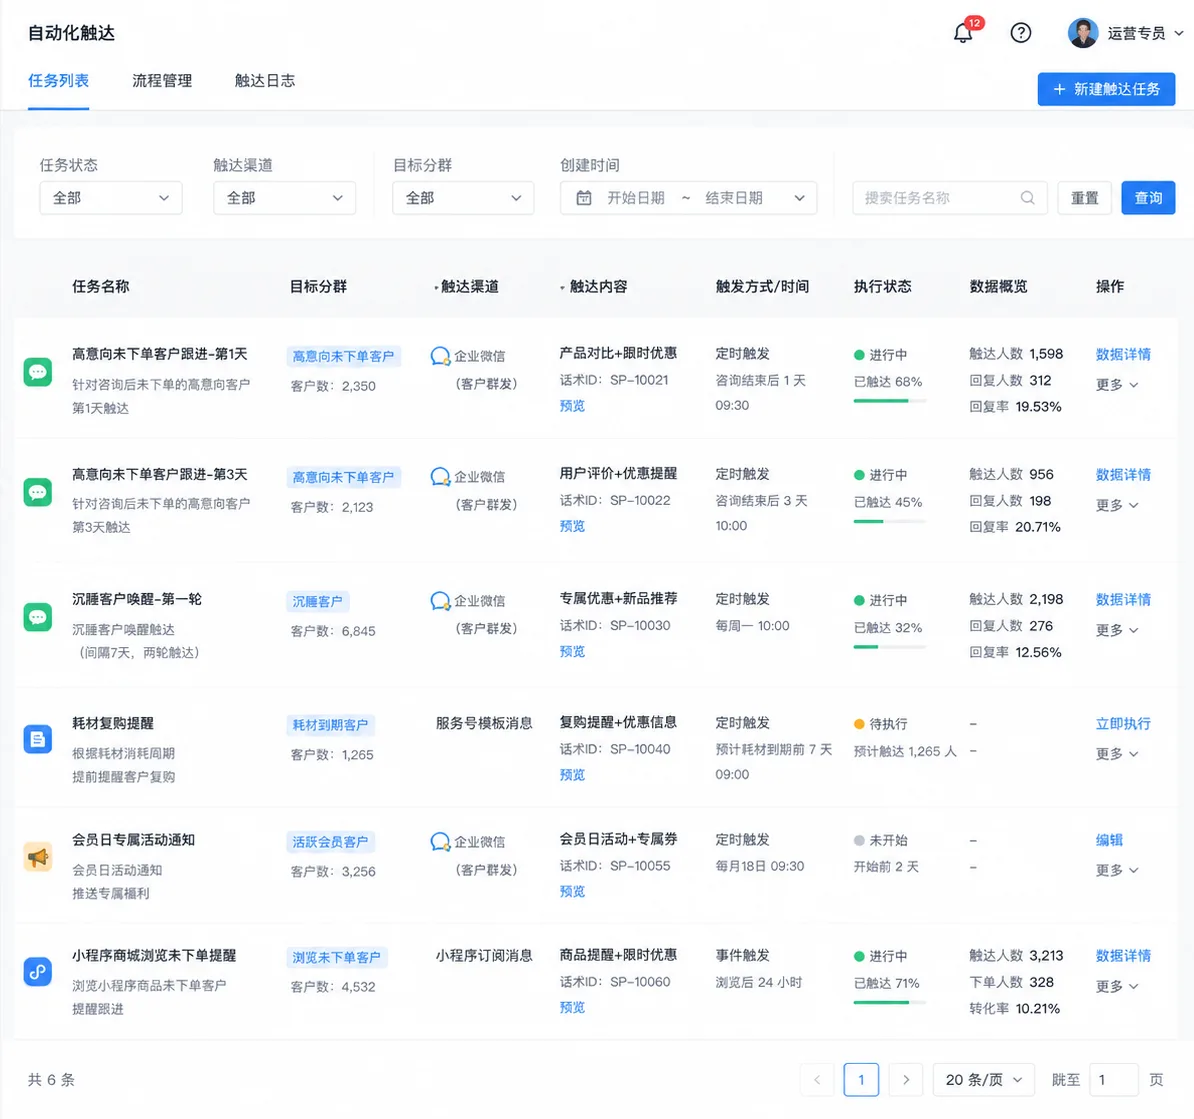Open 数据详情 for 高意向未下单客户跟进-第3天
The image size is (1194, 1119).
tap(1123, 475)
